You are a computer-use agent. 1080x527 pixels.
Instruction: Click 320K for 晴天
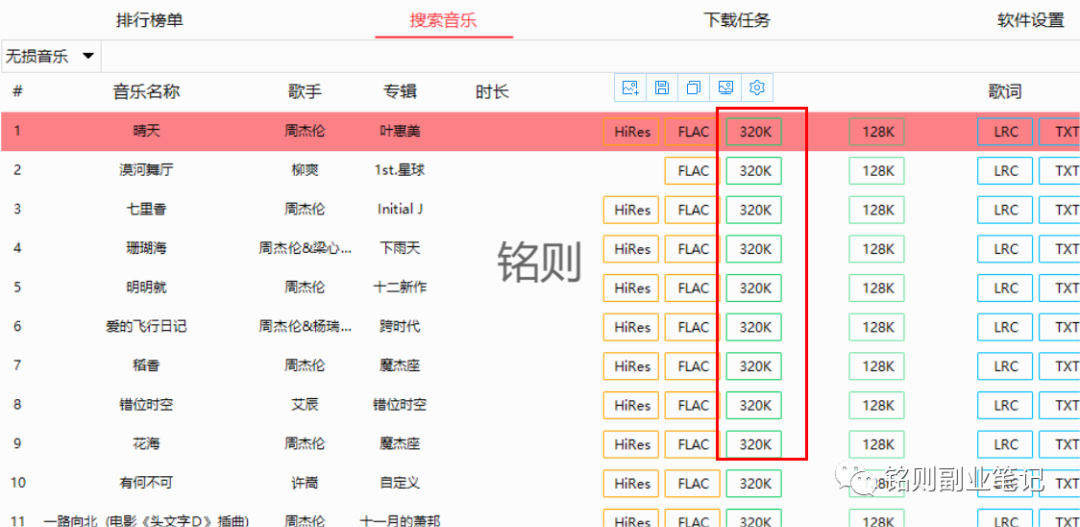click(754, 132)
